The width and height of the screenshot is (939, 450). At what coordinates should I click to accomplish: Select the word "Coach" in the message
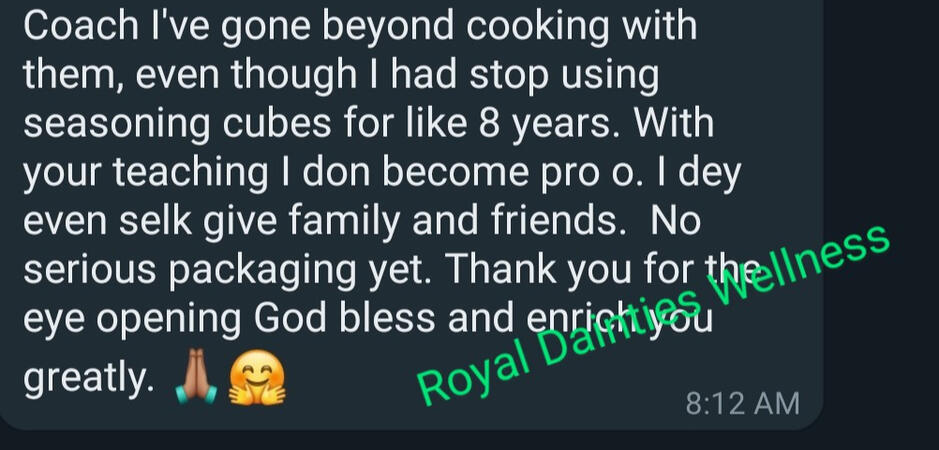point(81,26)
